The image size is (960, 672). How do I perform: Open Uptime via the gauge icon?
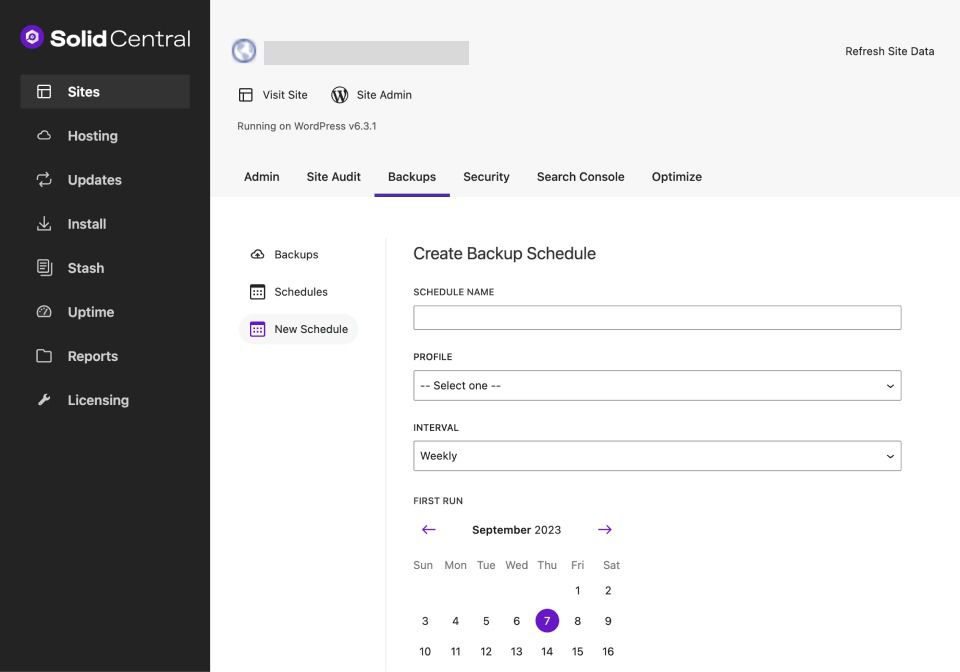[x=44, y=312]
